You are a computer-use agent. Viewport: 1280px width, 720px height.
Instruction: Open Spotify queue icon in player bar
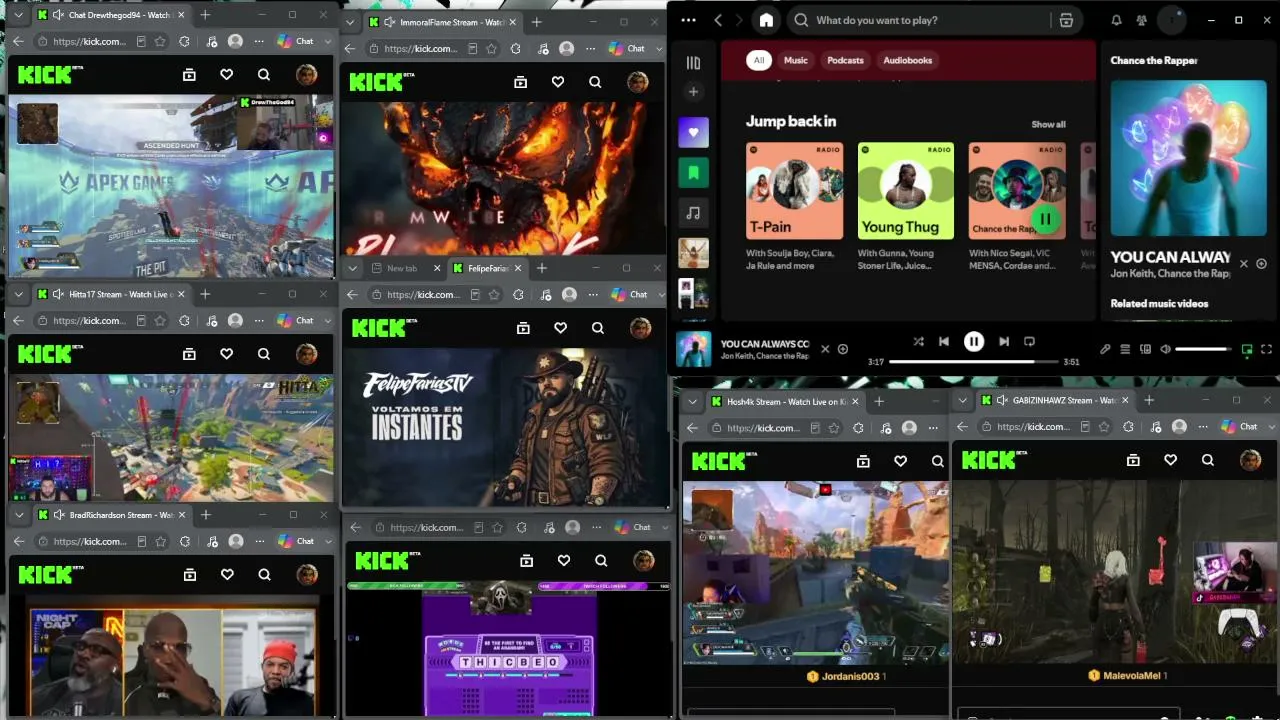(1125, 349)
